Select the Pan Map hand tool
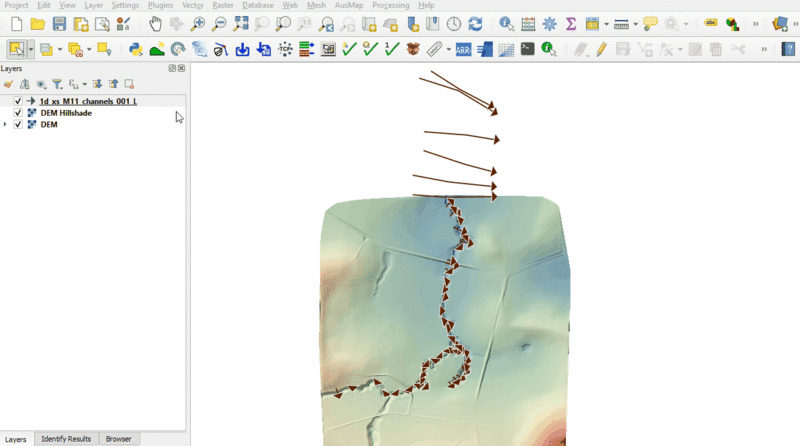Image resolution: width=800 pixels, height=446 pixels. click(x=155, y=24)
